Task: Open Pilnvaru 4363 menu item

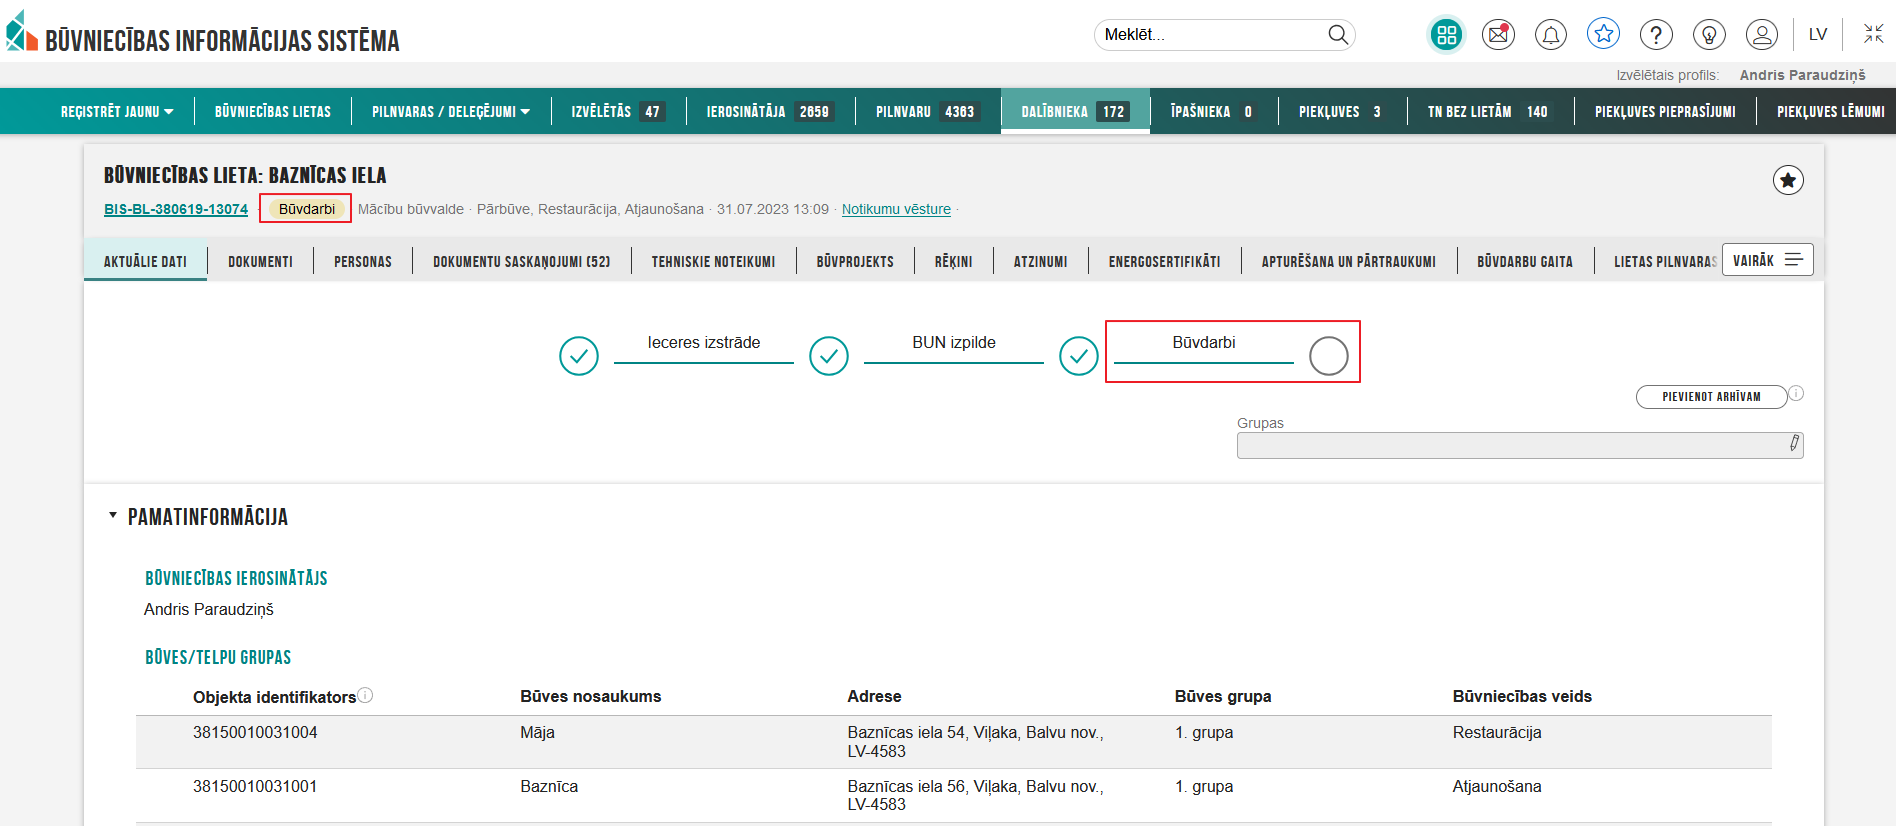Action: click(x=926, y=112)
